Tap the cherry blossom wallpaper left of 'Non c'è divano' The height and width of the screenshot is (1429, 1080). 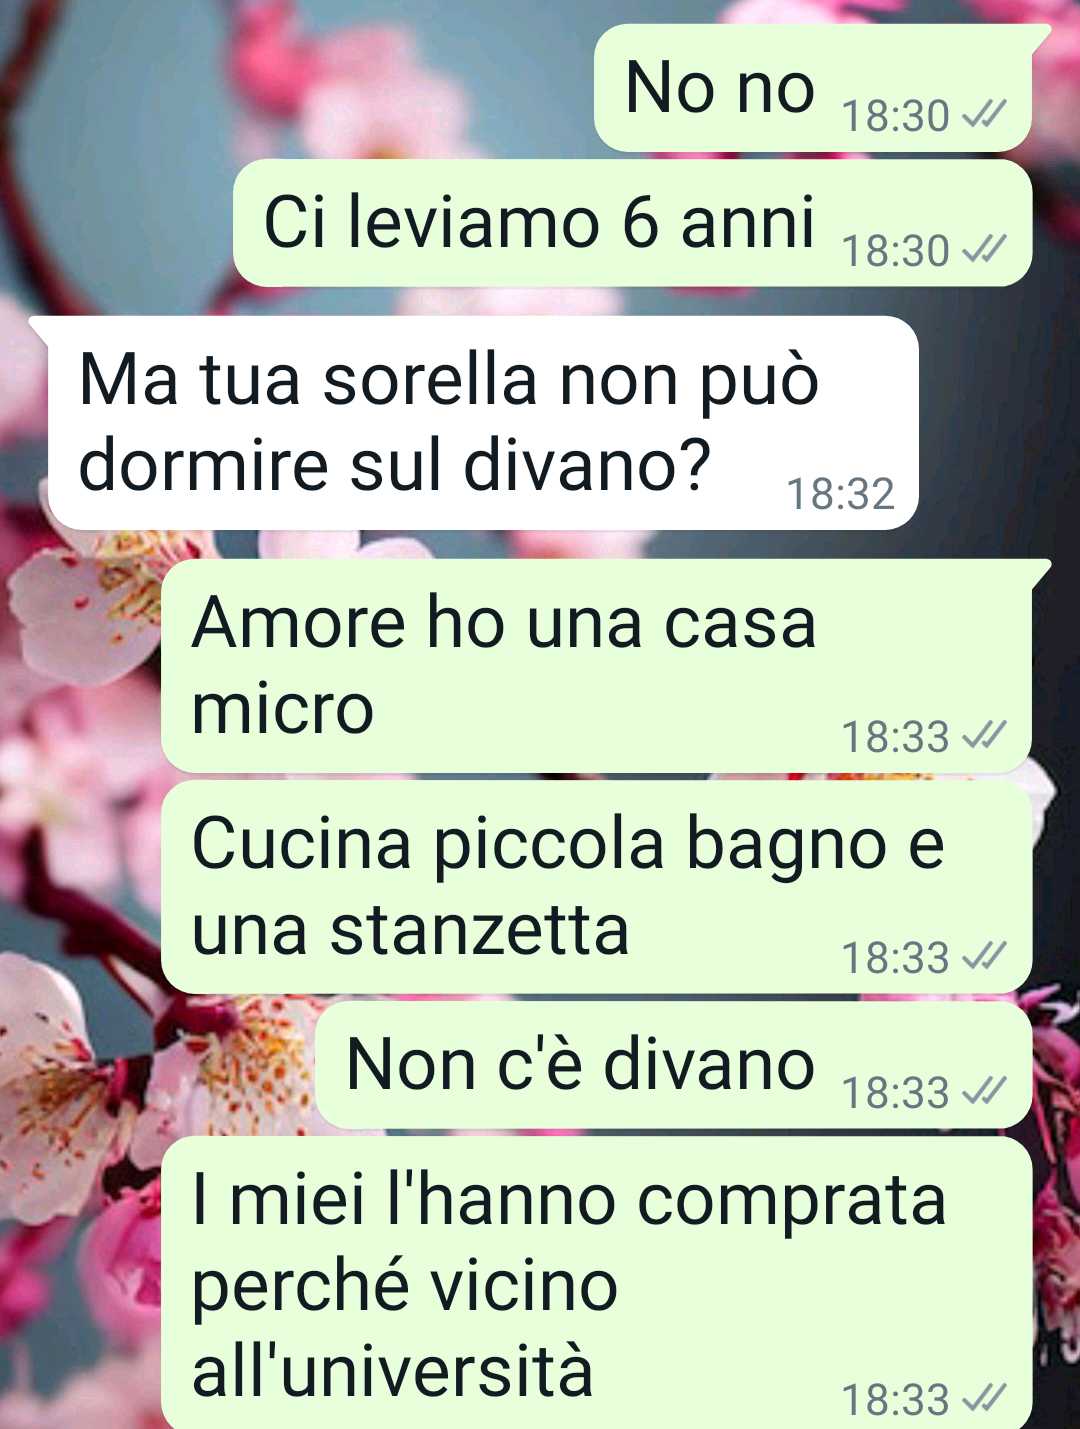coord(150,1066)
